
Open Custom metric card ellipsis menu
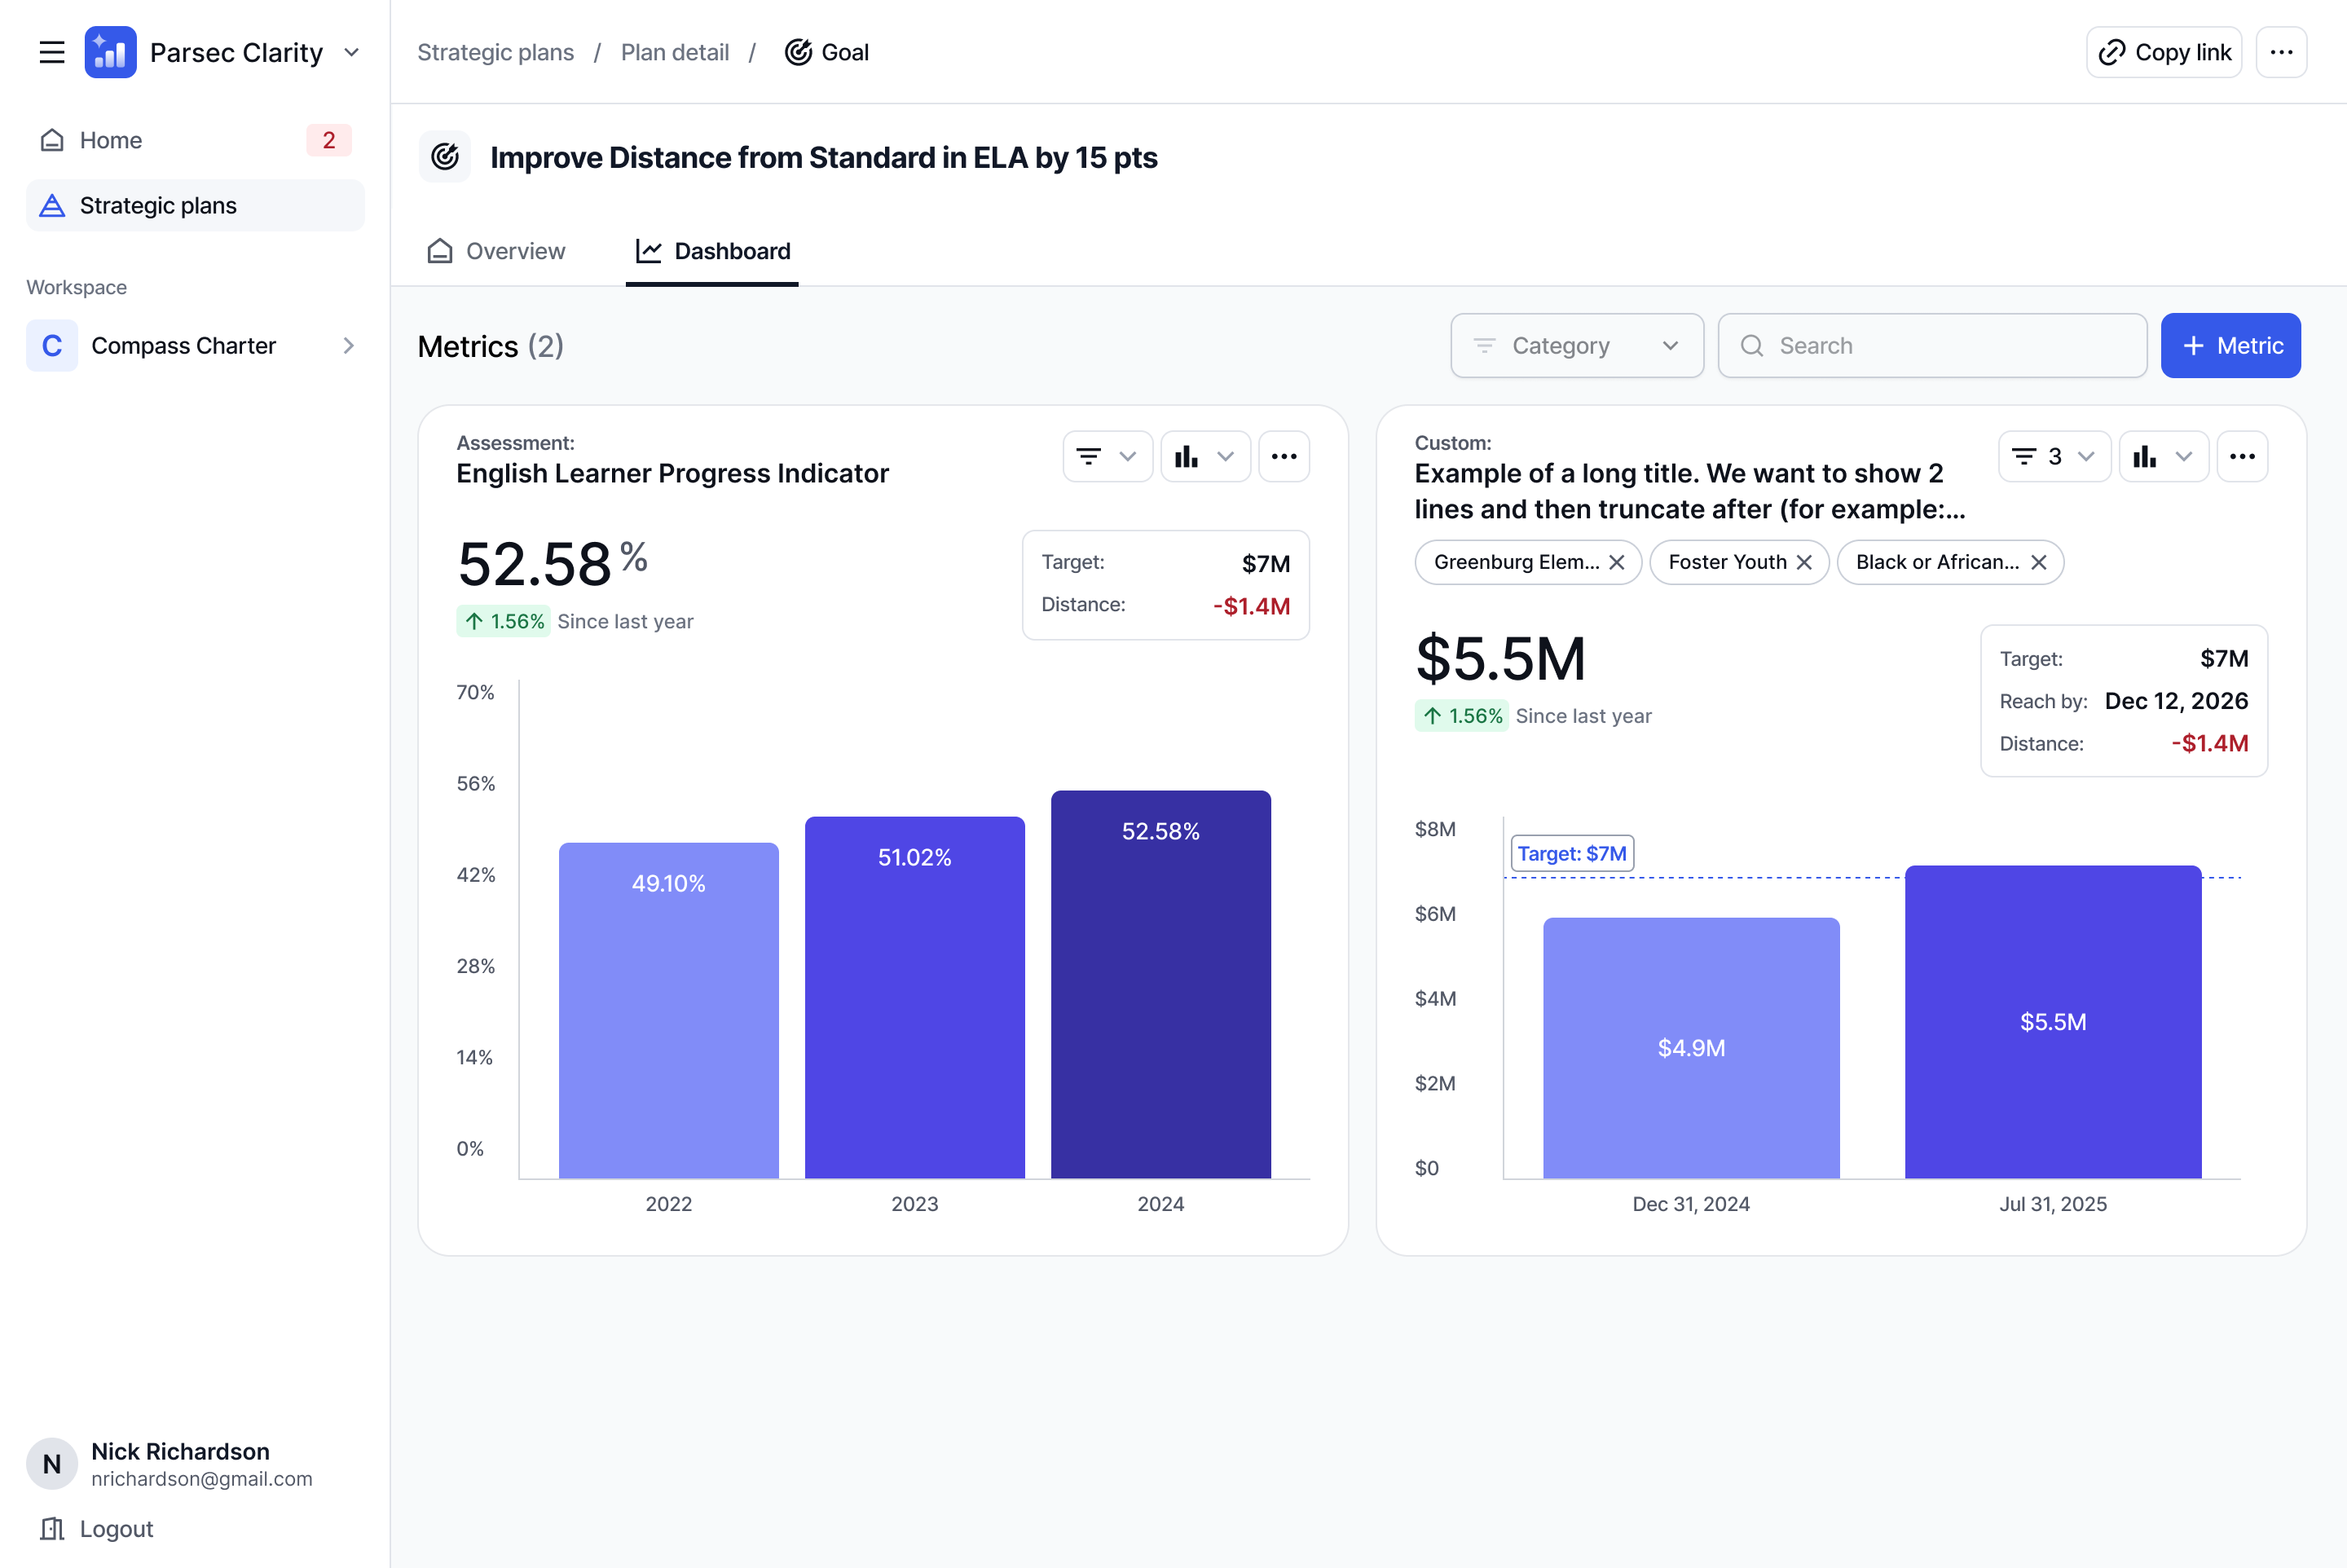click(x=2241, y=457)
